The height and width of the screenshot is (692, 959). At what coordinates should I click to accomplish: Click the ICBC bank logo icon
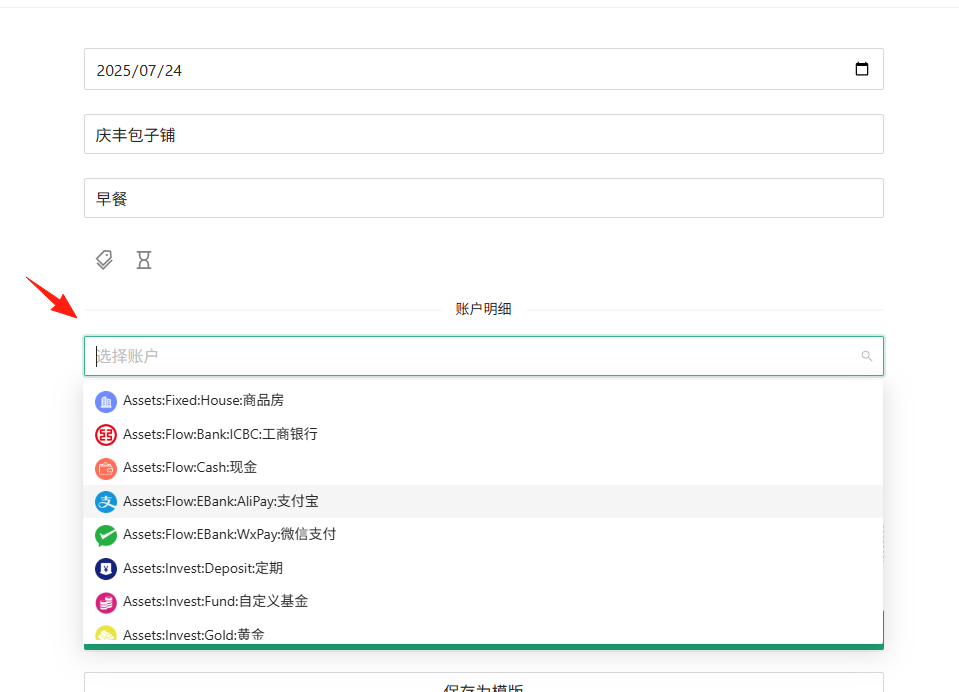106,435
